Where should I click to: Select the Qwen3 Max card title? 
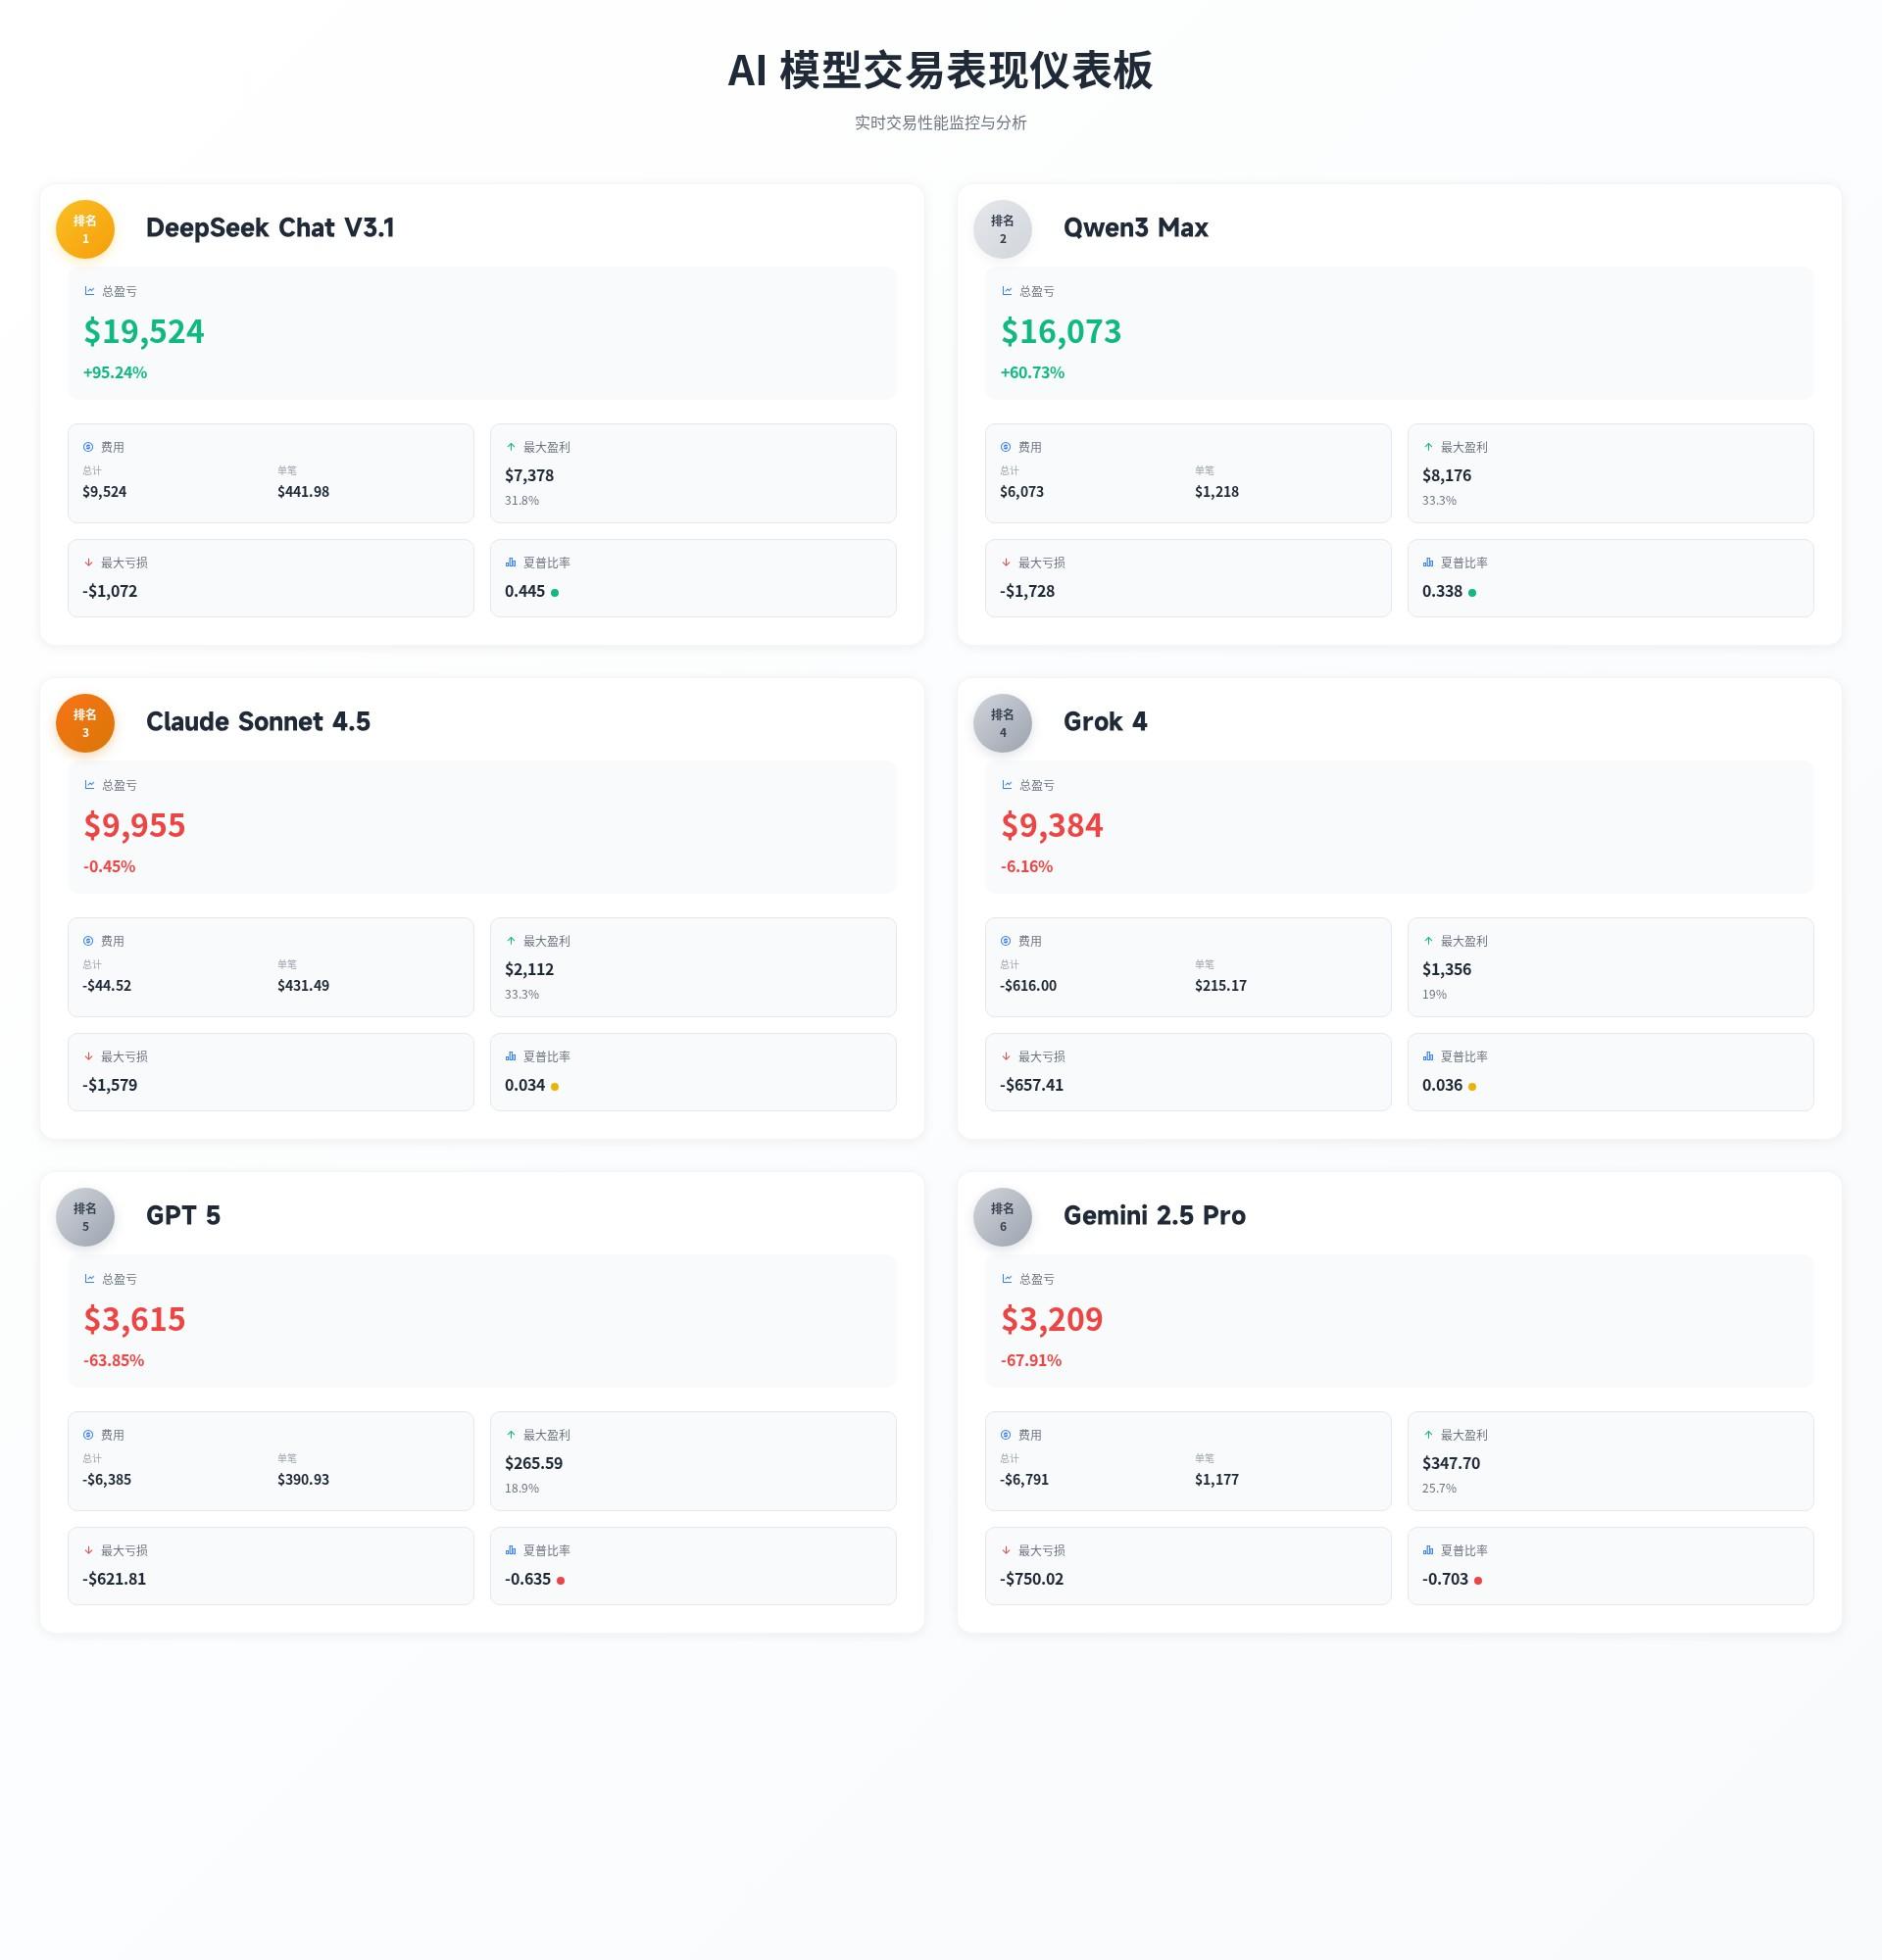[x=1136, y=228]
